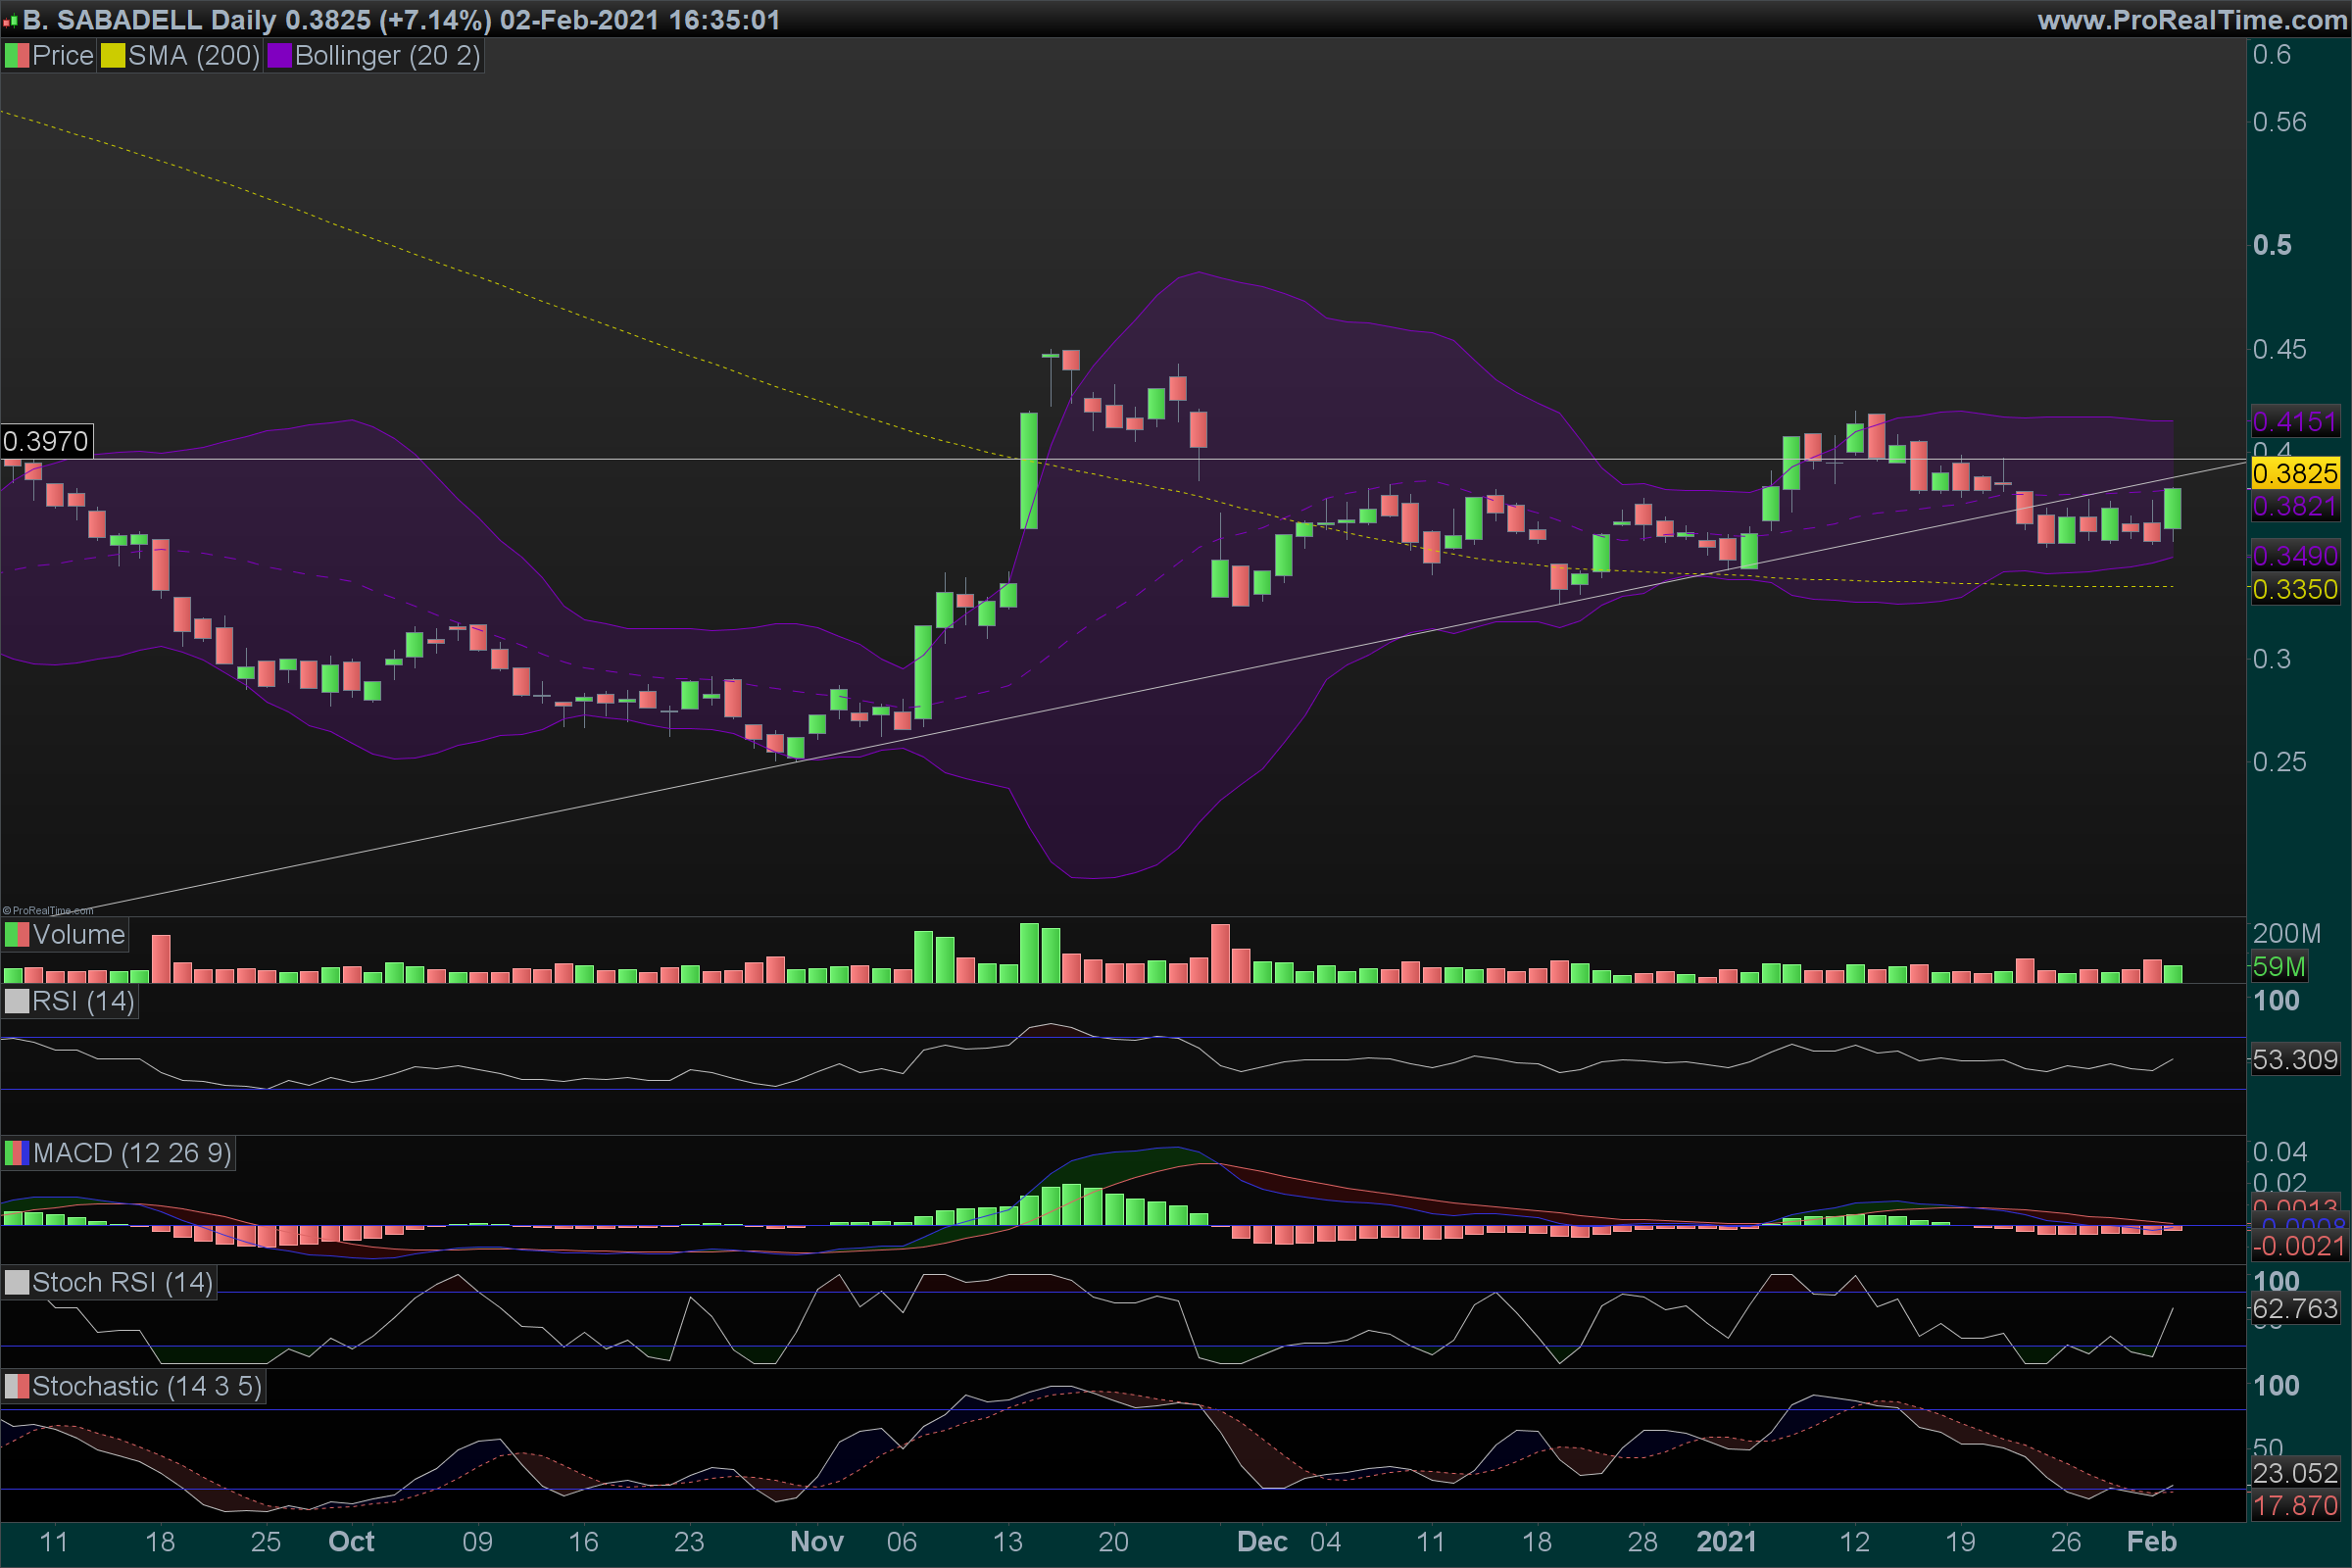Viewport: 2352px width, 1568px height.
Task: Click the 2021 marker on date axis
Action: (x=1726, y=1541)
